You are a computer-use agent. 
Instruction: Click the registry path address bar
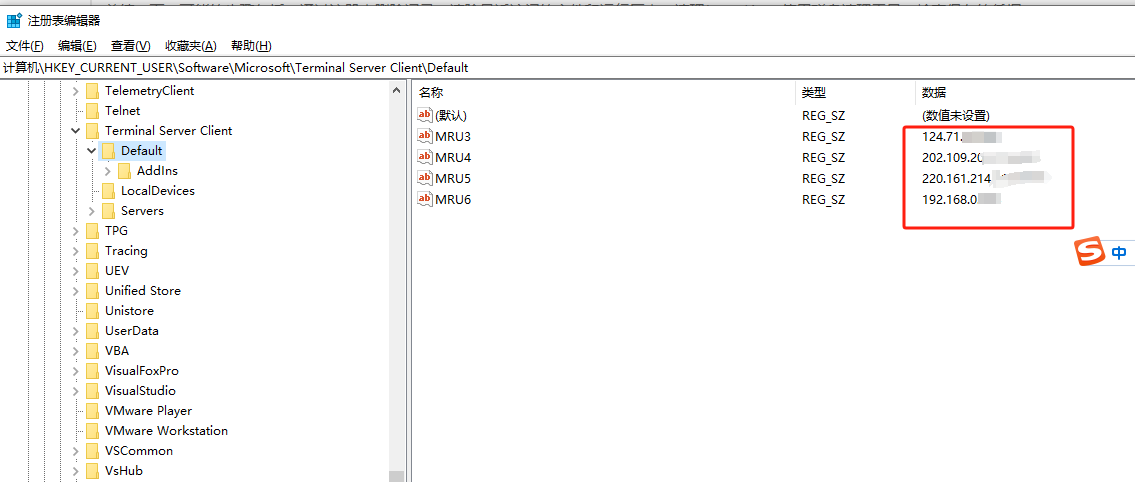click(568, 67)
